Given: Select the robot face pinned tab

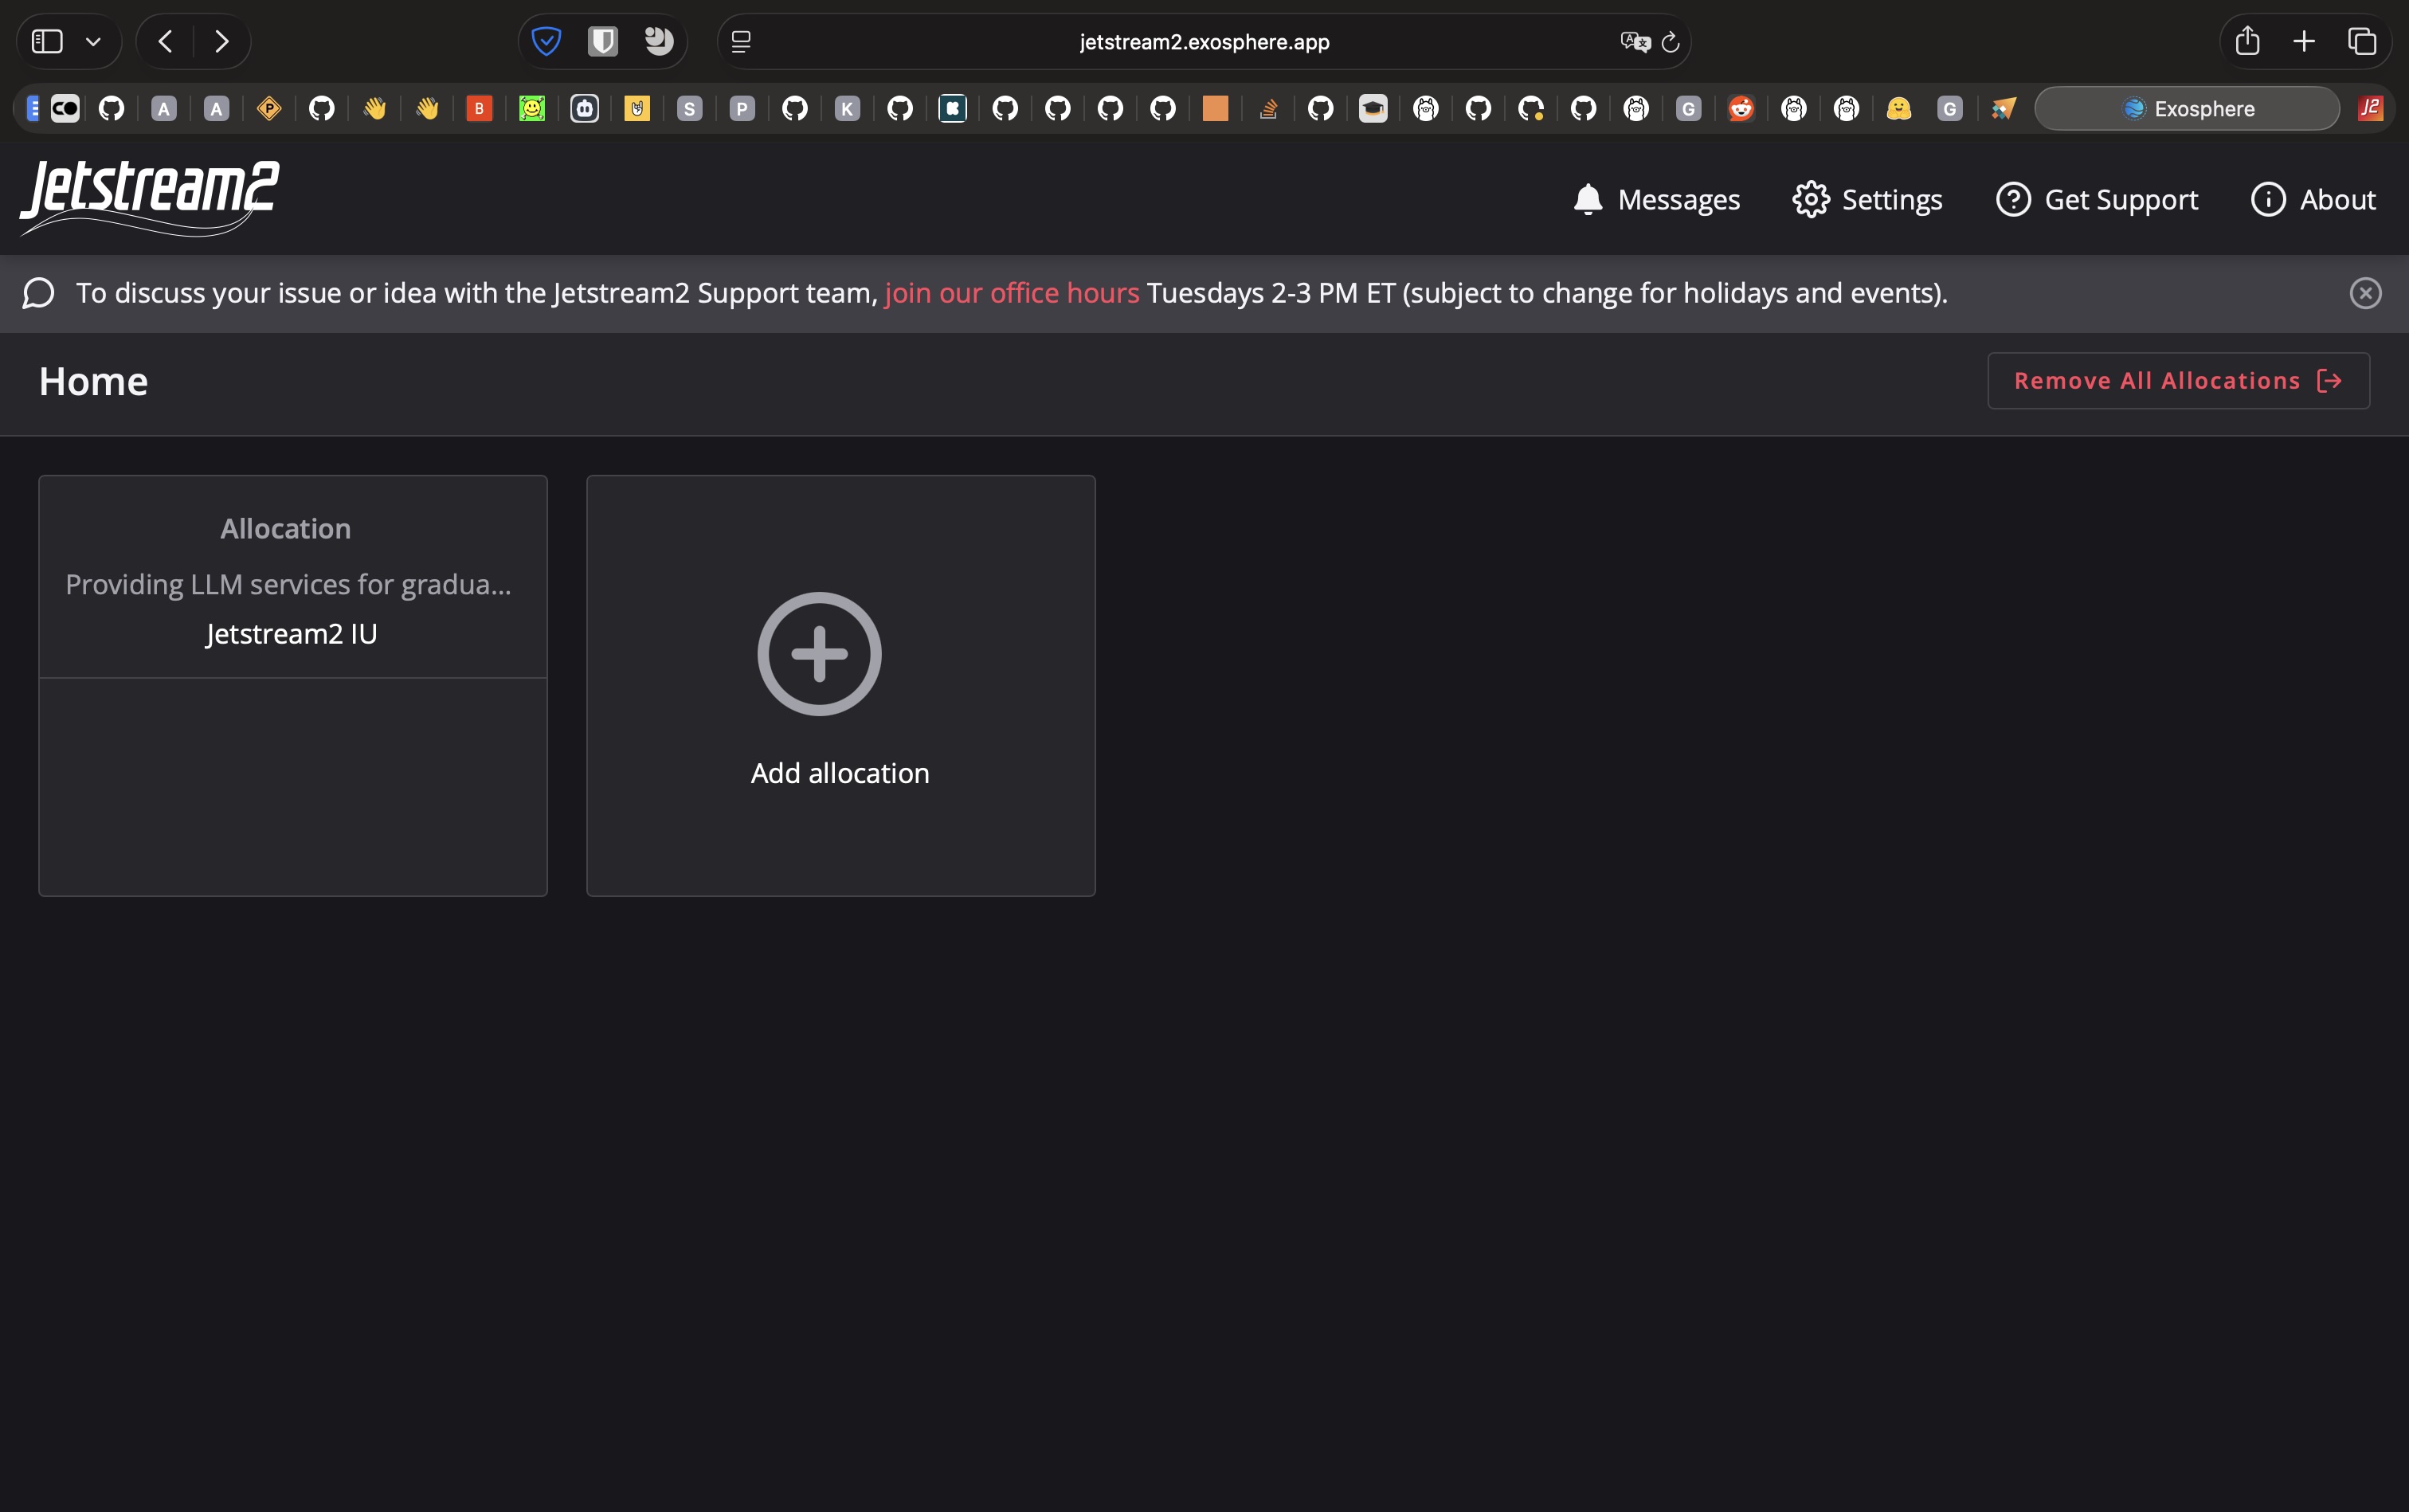Looking at the screenshot, I should 584,108.
